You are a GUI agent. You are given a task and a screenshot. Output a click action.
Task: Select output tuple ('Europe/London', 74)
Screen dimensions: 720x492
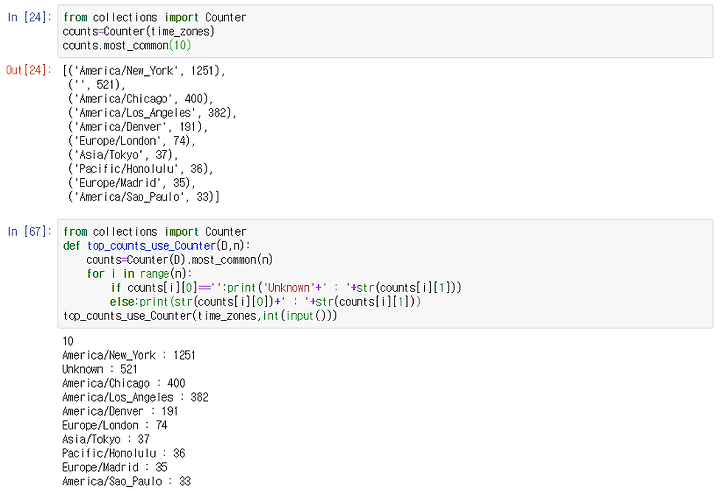pyautogui.click(x=132, y=141)
